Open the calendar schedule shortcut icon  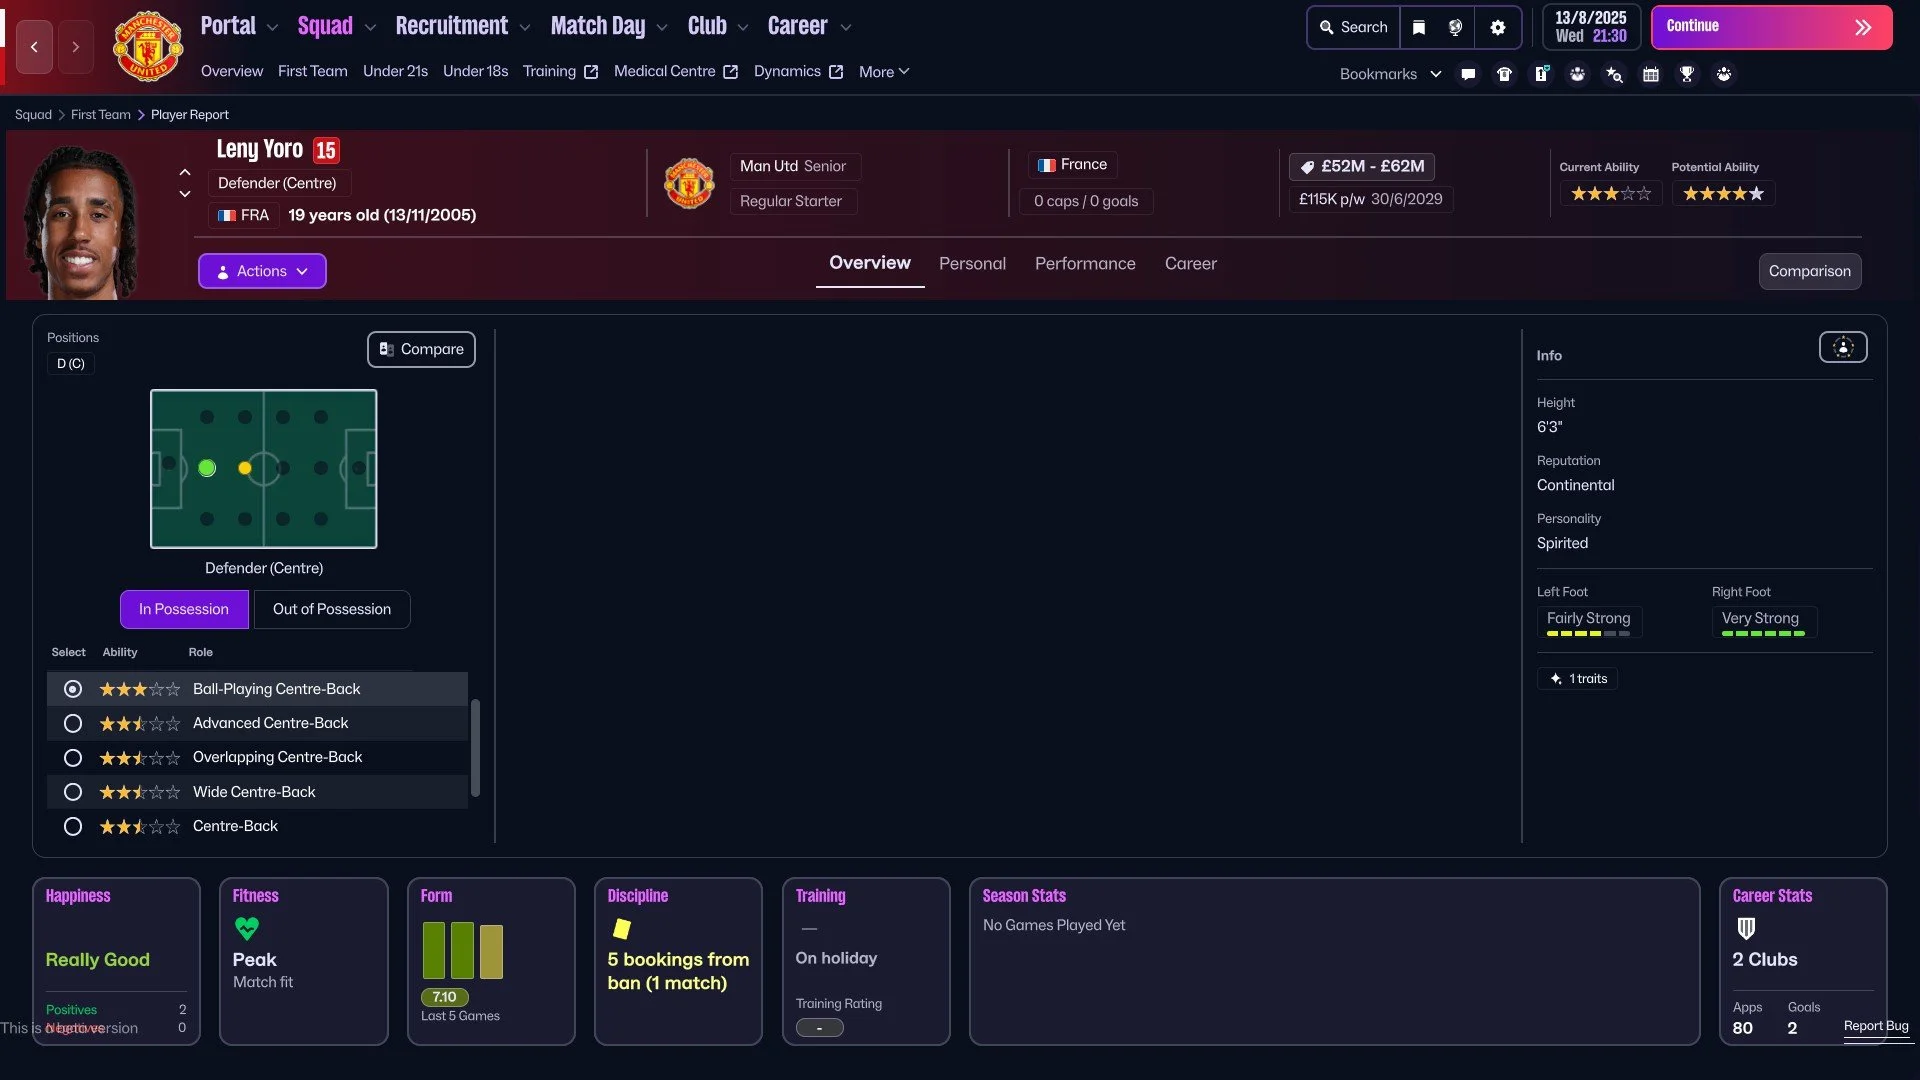click(1651, 74)
